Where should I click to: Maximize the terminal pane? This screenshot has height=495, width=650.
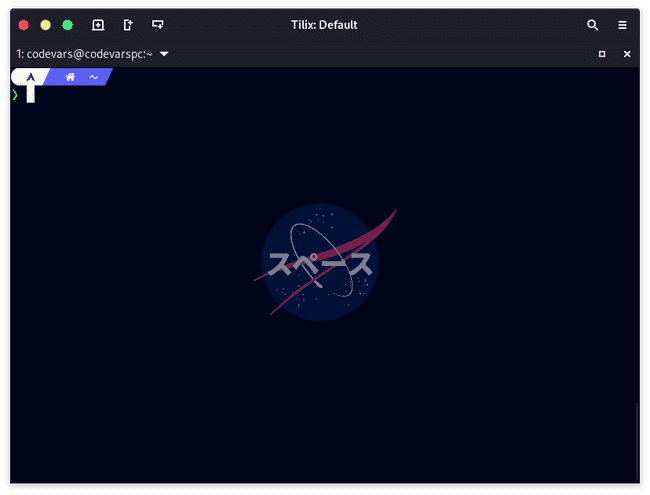click(602, 54)
